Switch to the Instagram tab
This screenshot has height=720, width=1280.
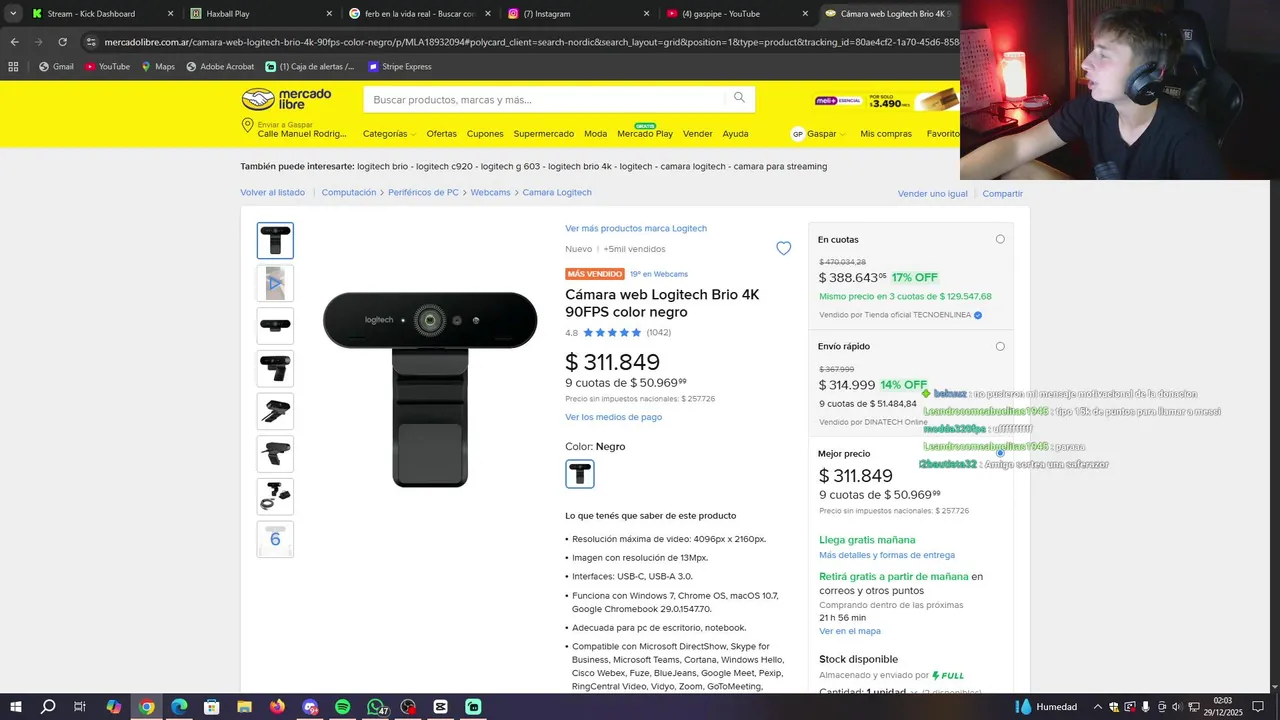tap(578, 14)
